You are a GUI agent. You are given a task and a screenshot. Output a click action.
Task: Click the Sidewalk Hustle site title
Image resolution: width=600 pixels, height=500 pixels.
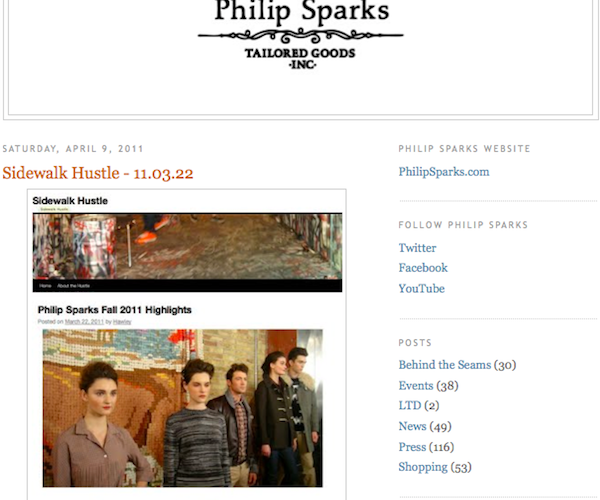(x=70, y=201)
